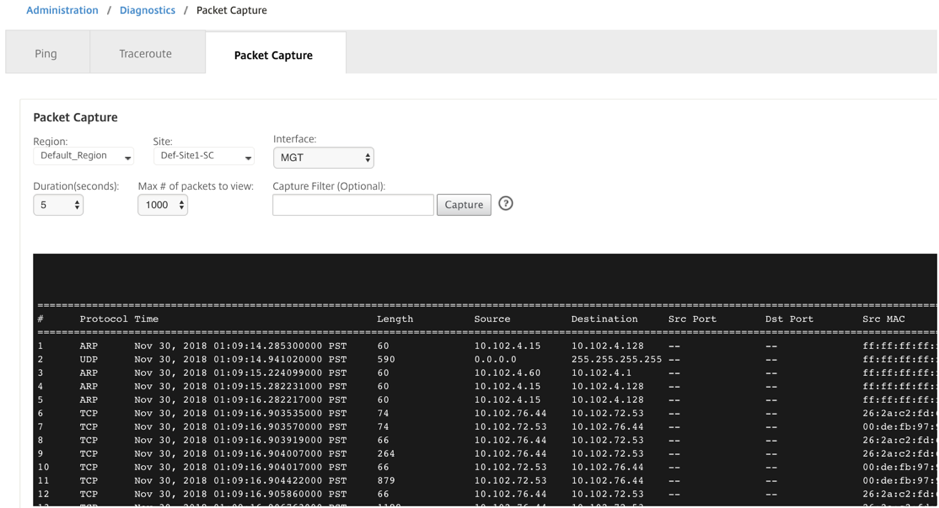Click the Destination column header
939x508 pixels.
[x=604, y=319]
